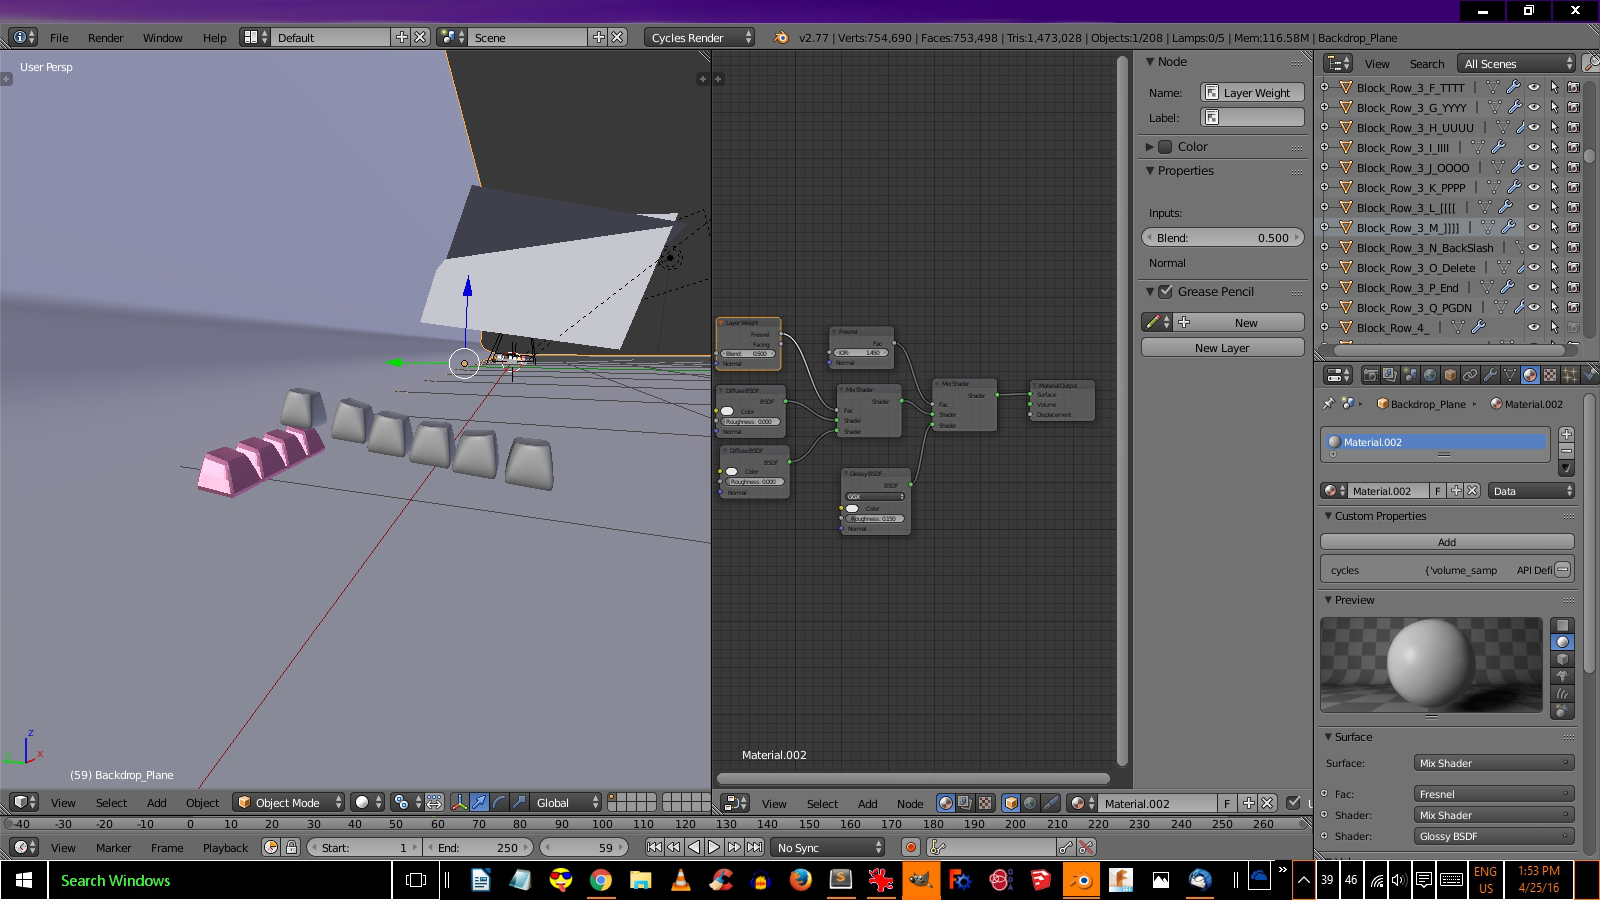Open the Global orientation dropdown
Viewport: 1600px width, 900px height.
[x=566, y=803]
